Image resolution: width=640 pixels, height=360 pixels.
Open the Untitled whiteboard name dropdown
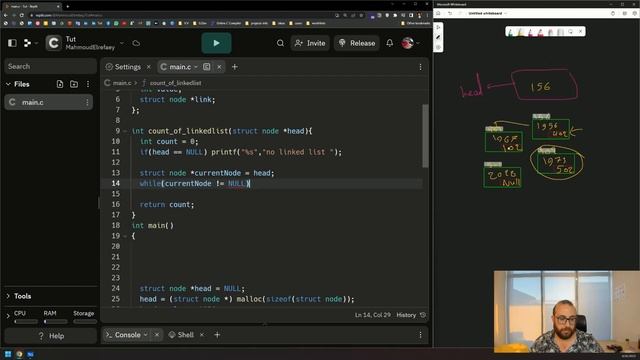pyautogui.click(x=506, y=13)
